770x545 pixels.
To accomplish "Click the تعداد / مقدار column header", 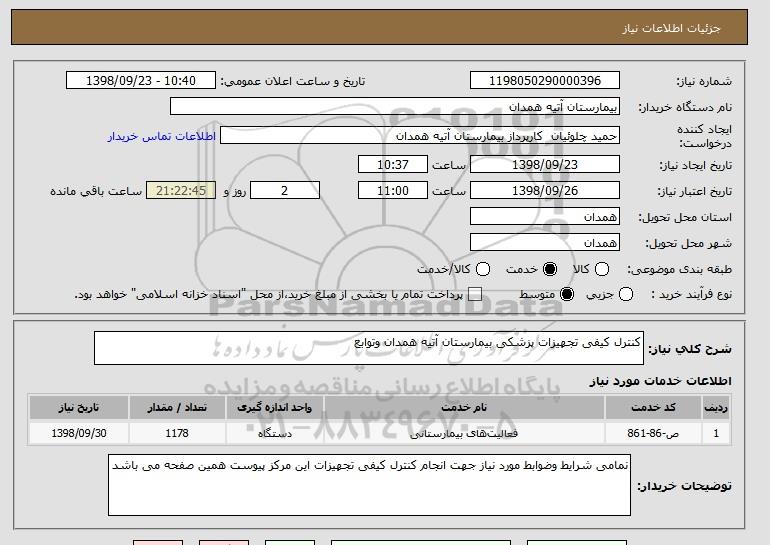I will click(177, 408).
